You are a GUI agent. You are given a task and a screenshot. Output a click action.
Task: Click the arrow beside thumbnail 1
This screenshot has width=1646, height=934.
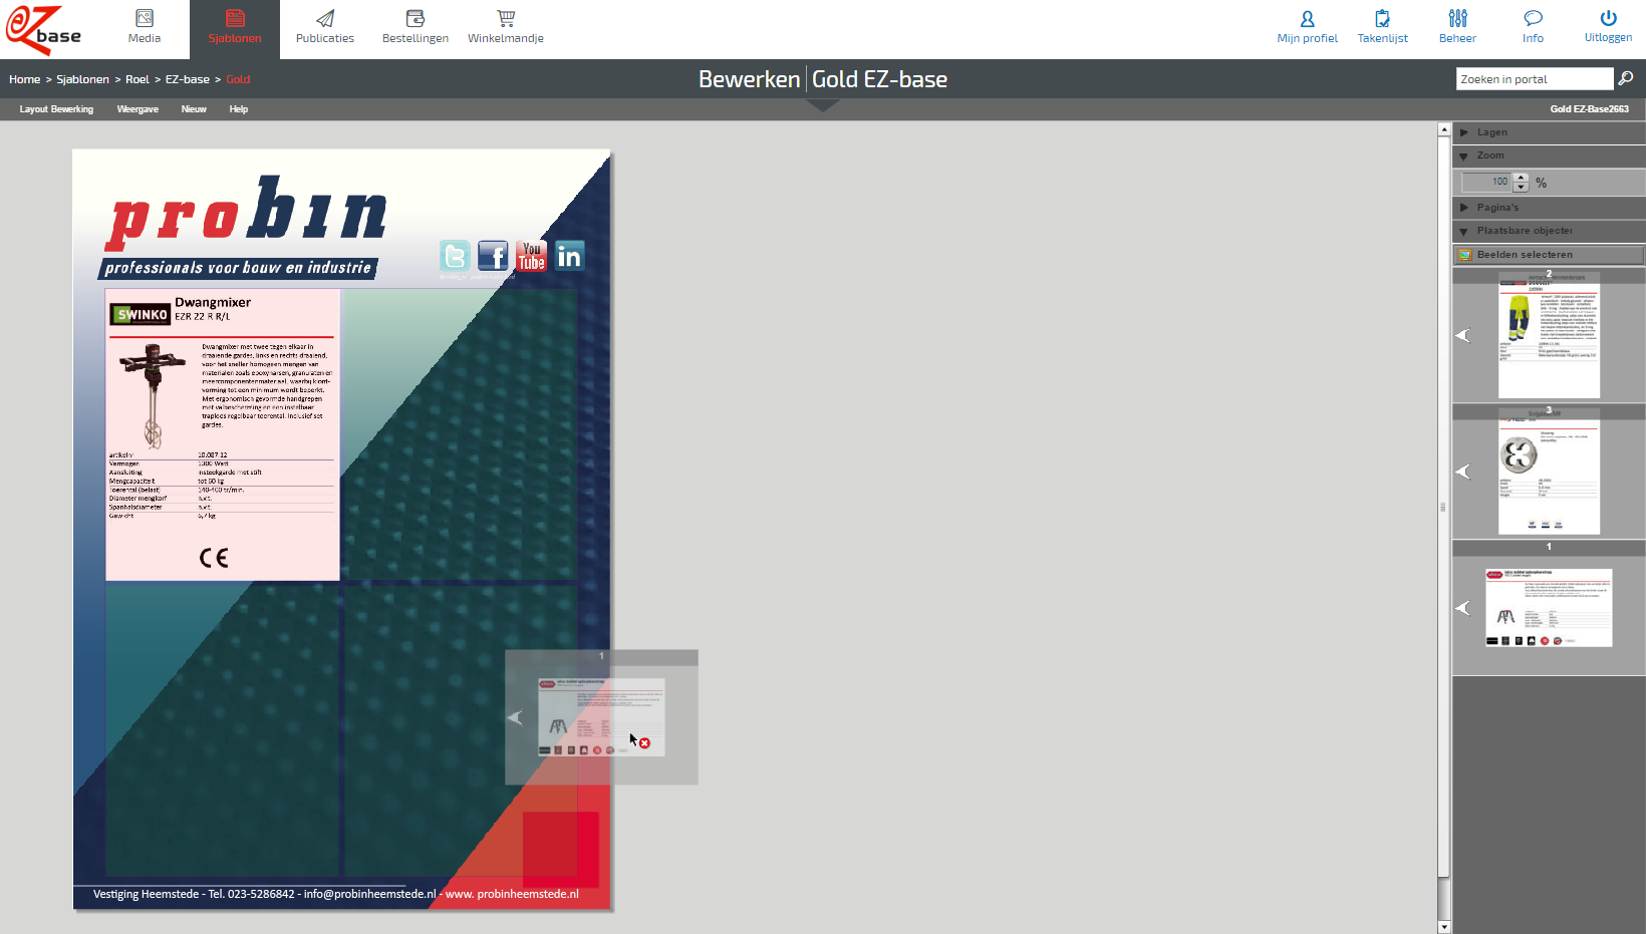(1463, 608)
